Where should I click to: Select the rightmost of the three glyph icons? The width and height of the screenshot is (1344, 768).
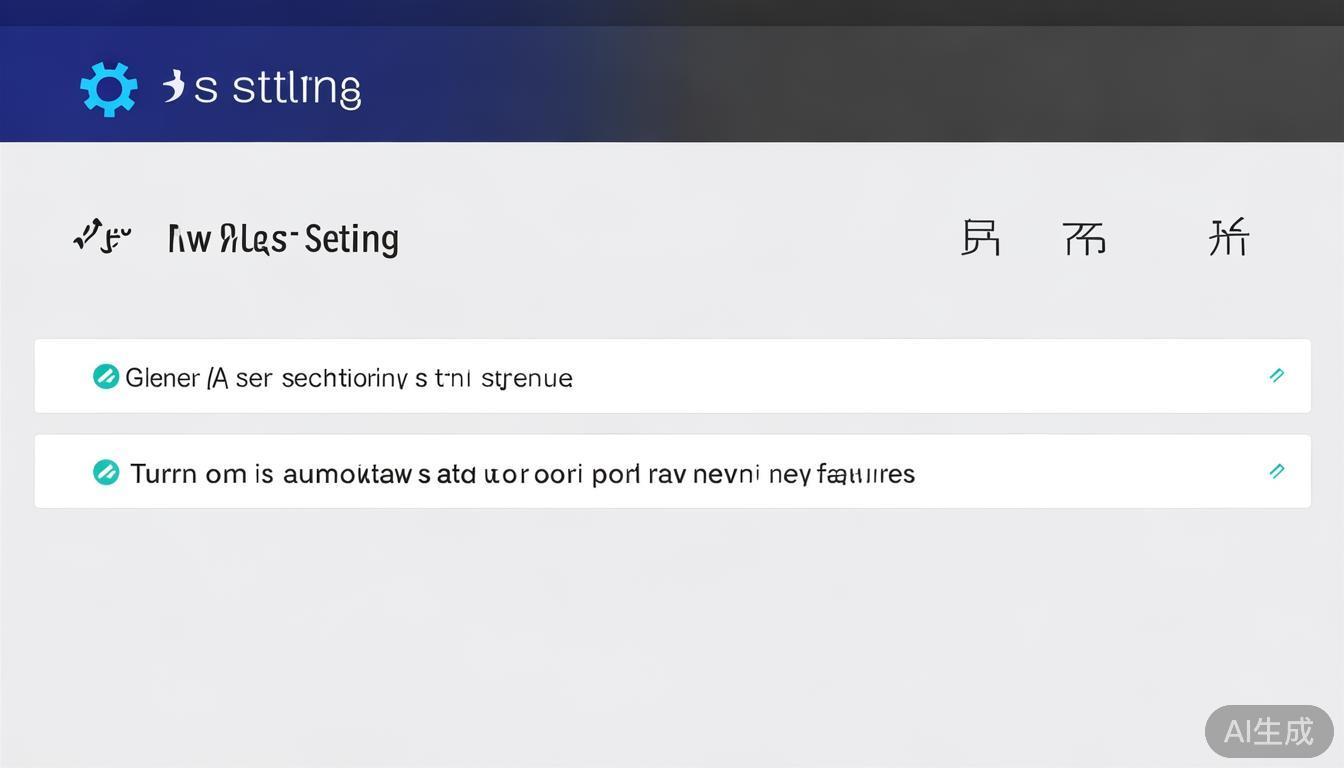click(x=1228, y=238)
